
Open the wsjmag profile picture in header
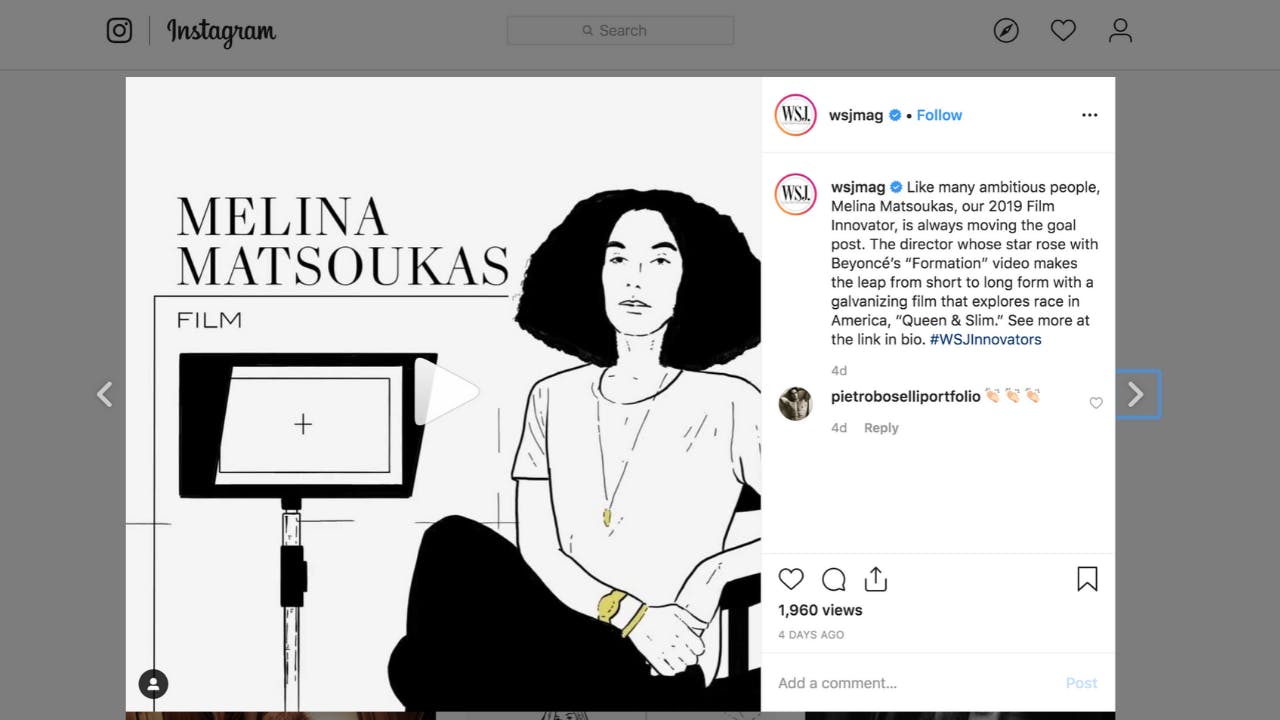pyautogui.click(x=795, y=115)
